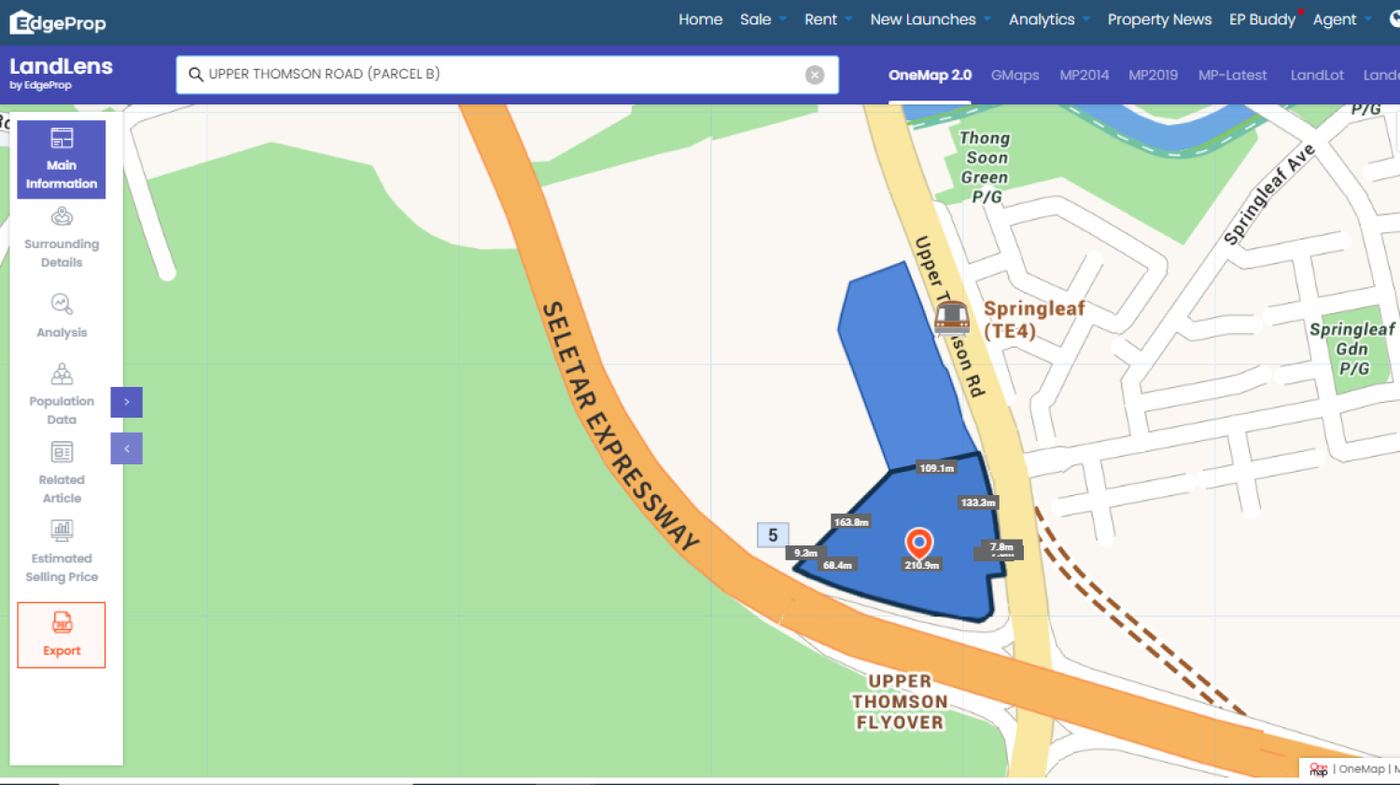Click the number 5 route marker
Image resolution: width=1400 pixels, height=785 pixels.
773,535
